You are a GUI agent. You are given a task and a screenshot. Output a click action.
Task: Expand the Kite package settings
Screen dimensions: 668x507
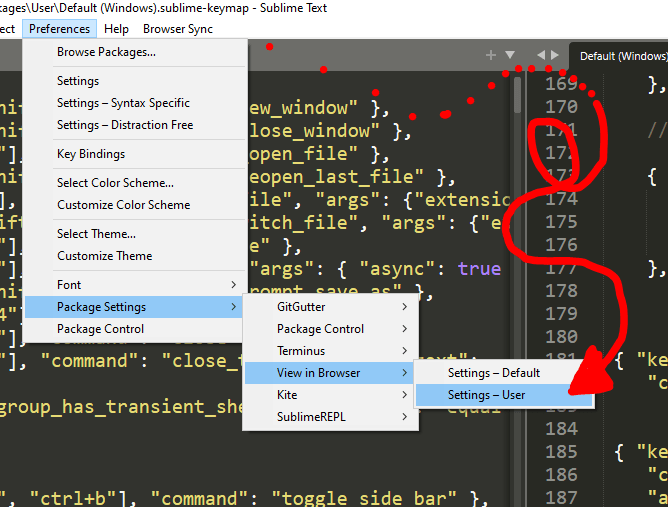point(331,395)
